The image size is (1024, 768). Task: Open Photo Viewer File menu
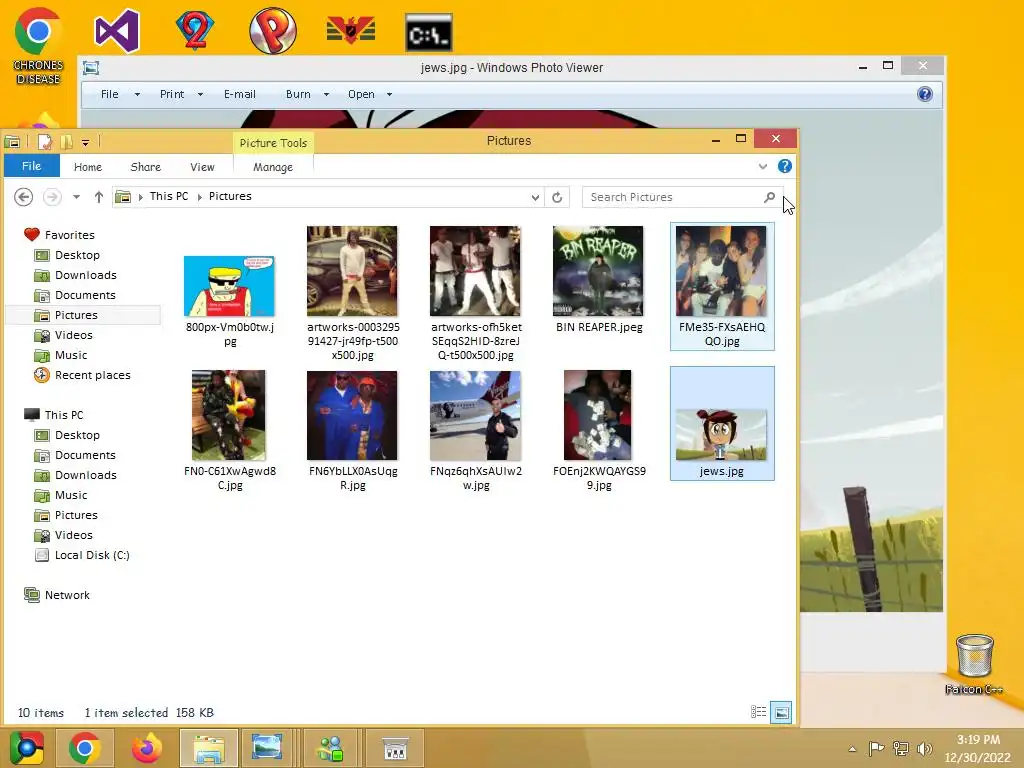120,94
